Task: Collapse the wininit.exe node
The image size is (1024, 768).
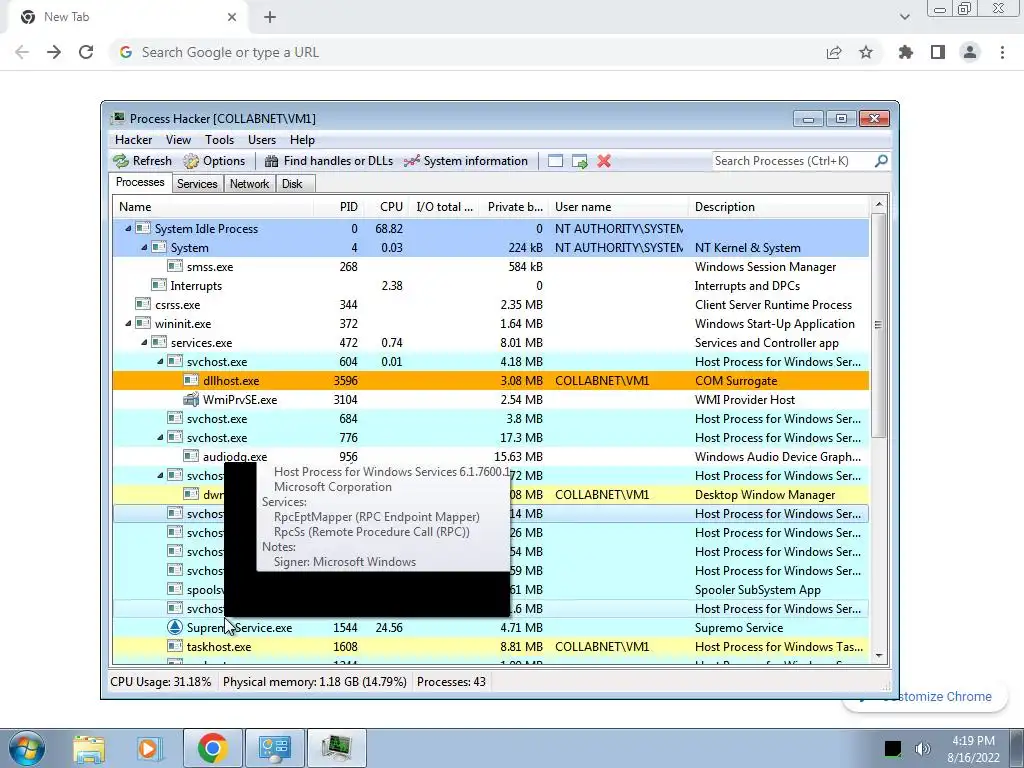Action: point(128,323)
